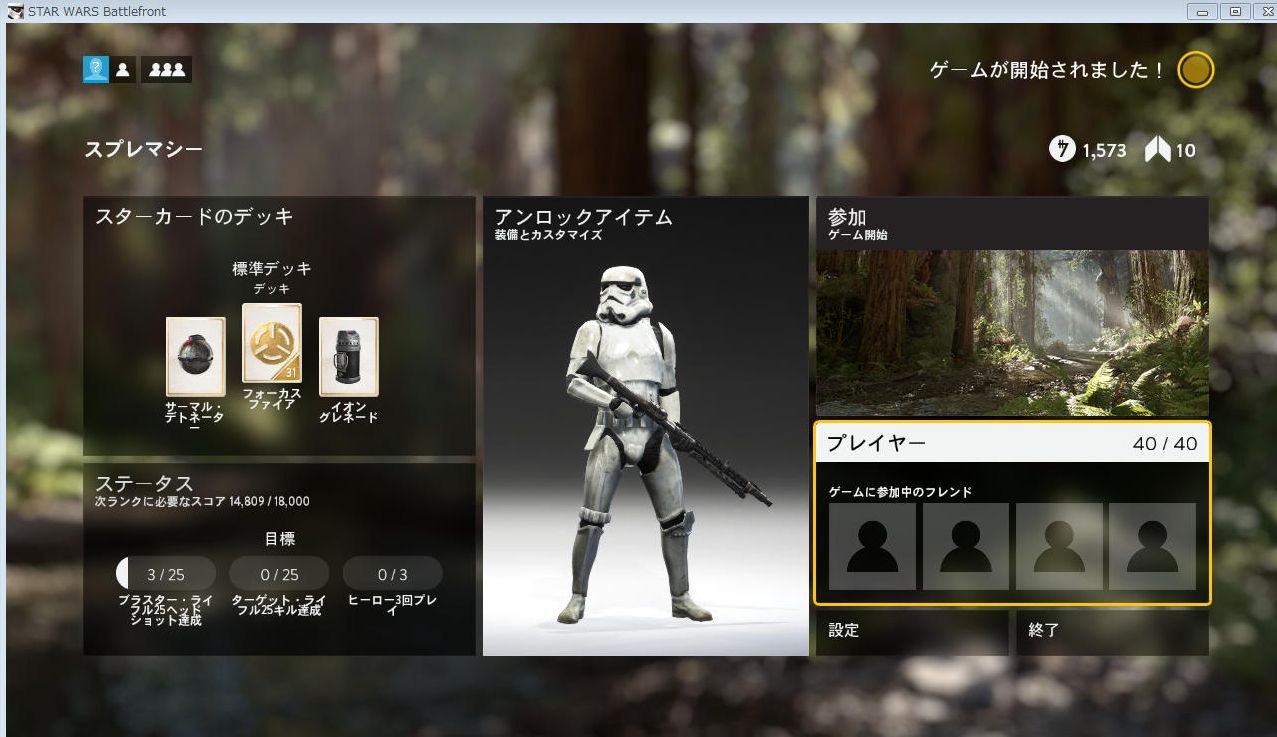
Task: Open the single player silhouette icon
Action: [123, 69]
